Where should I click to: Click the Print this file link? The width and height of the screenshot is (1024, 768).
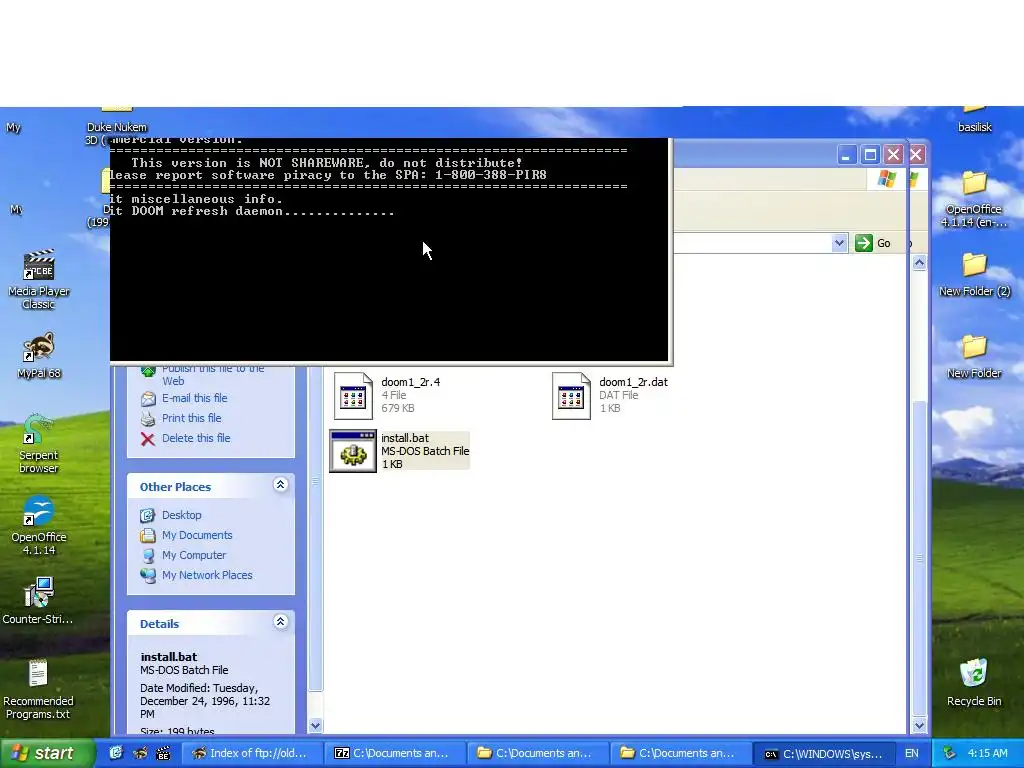point(191,418)
